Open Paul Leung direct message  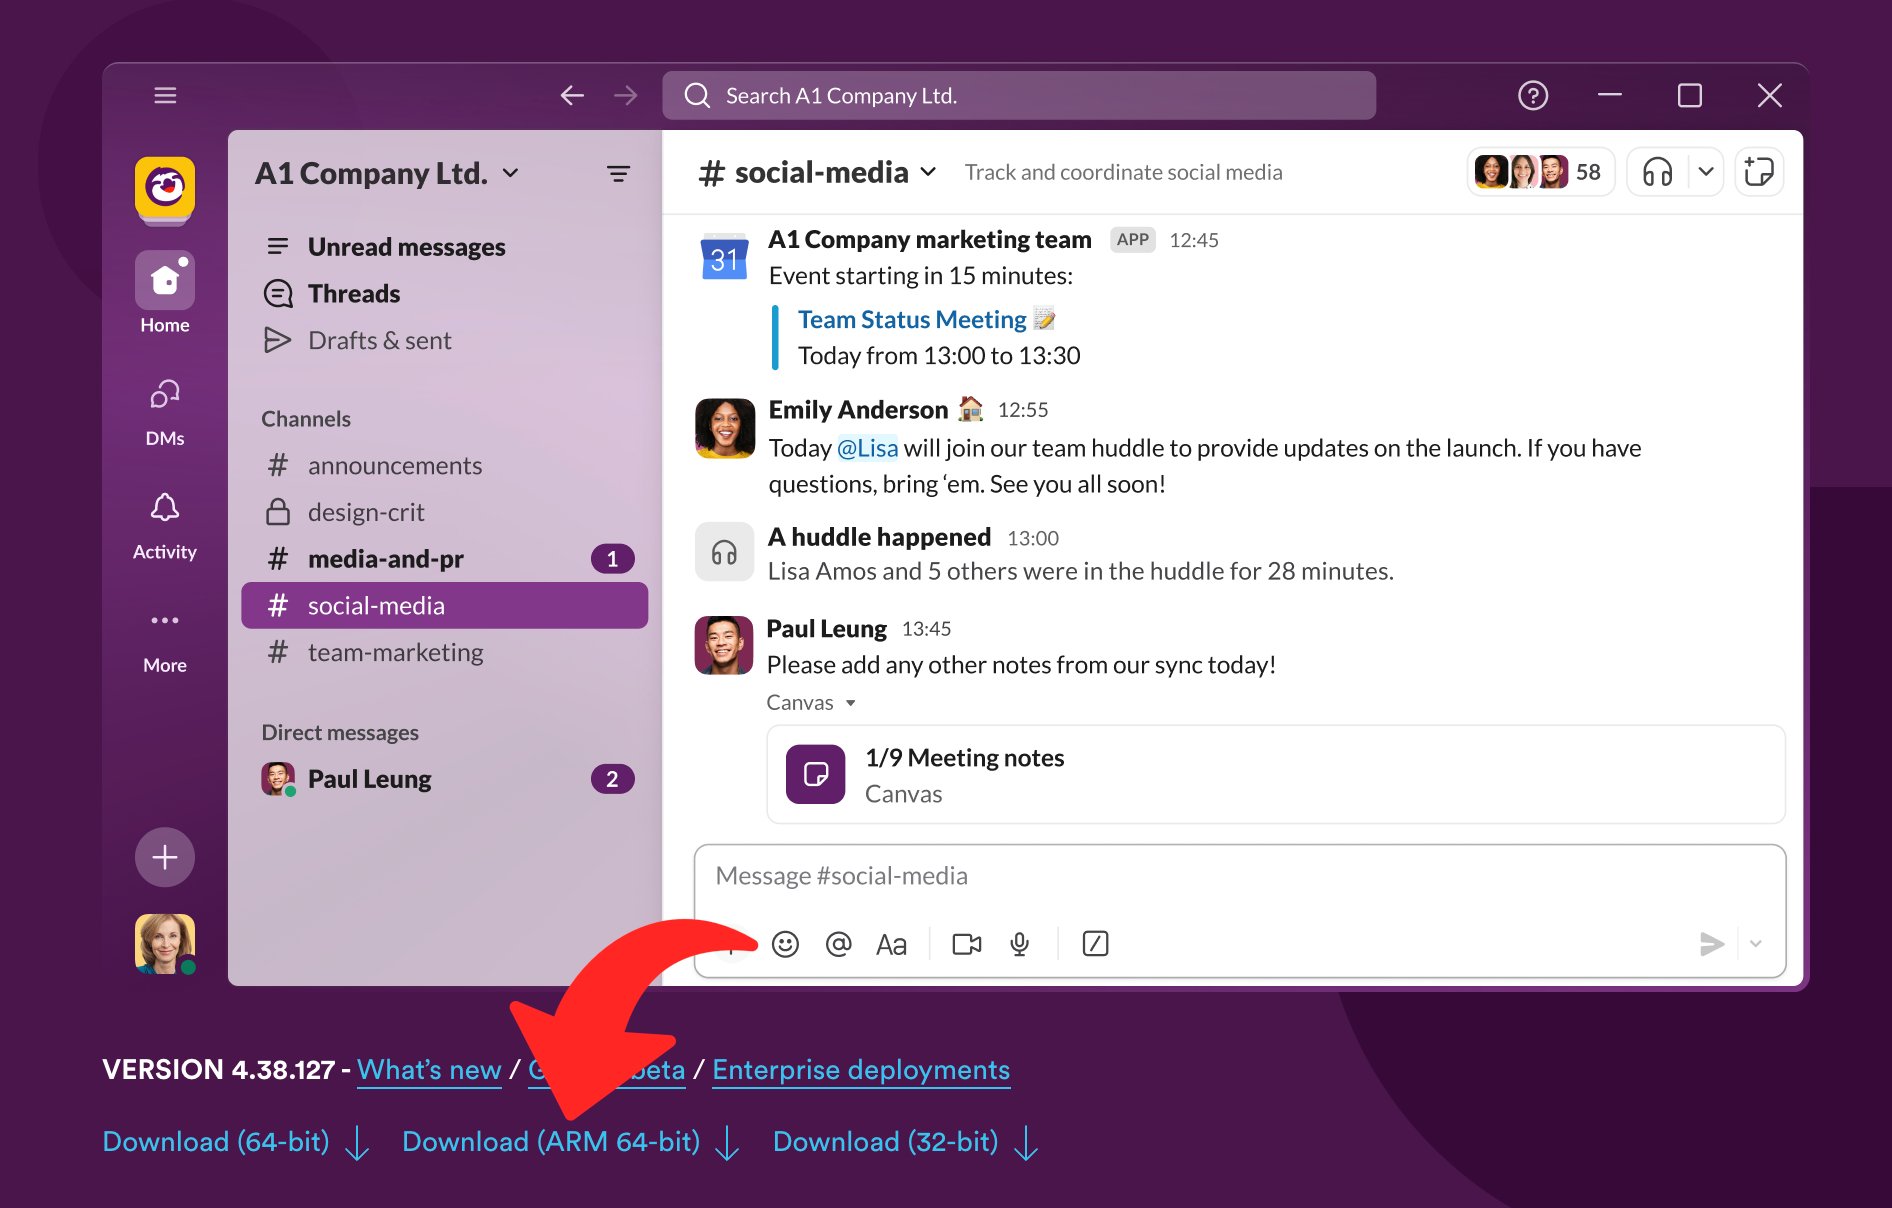(x=445, y=779)
